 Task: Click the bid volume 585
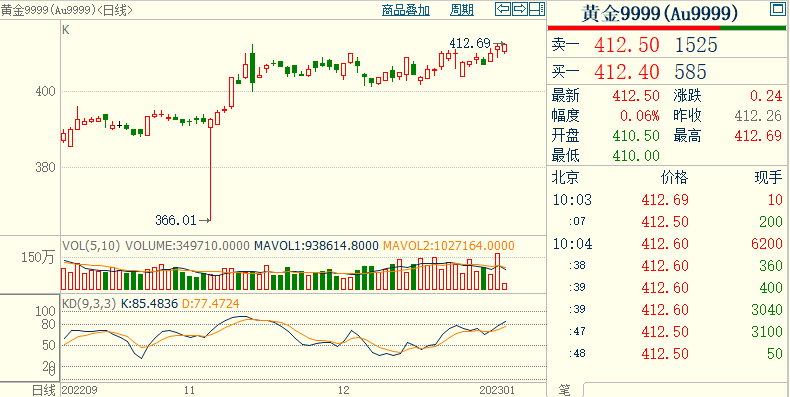[x=690, y=72]
